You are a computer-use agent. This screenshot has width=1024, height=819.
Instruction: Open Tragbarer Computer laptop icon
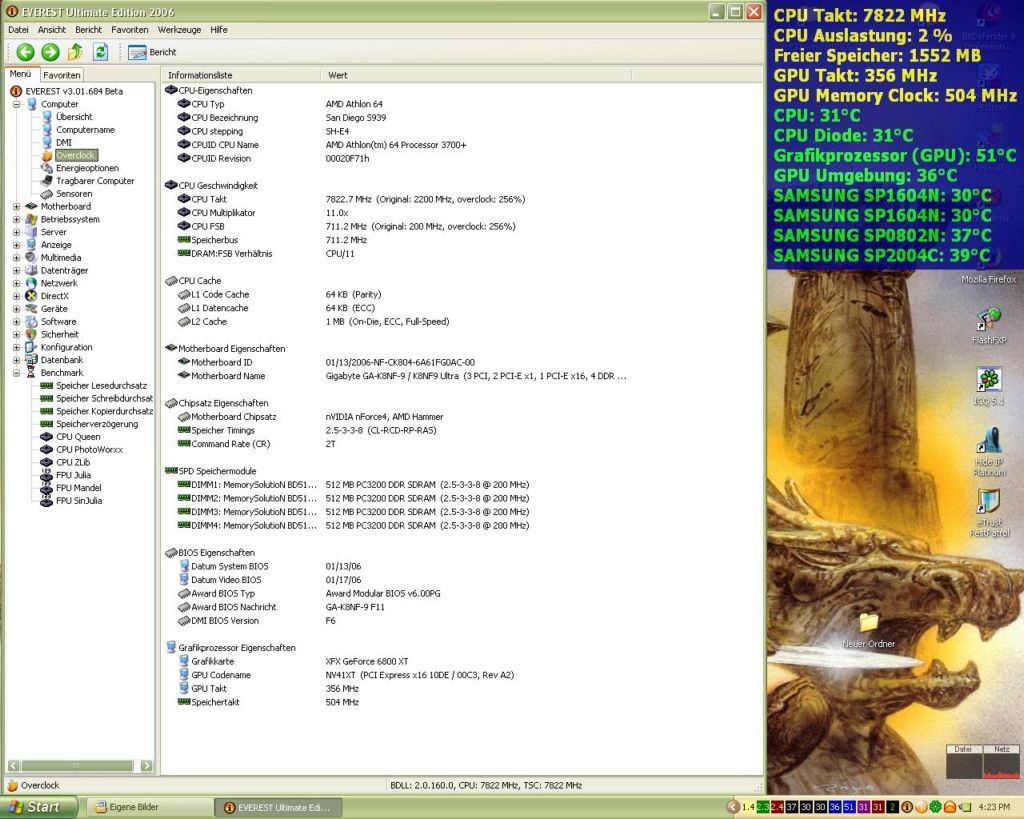(x=47, y=181)
